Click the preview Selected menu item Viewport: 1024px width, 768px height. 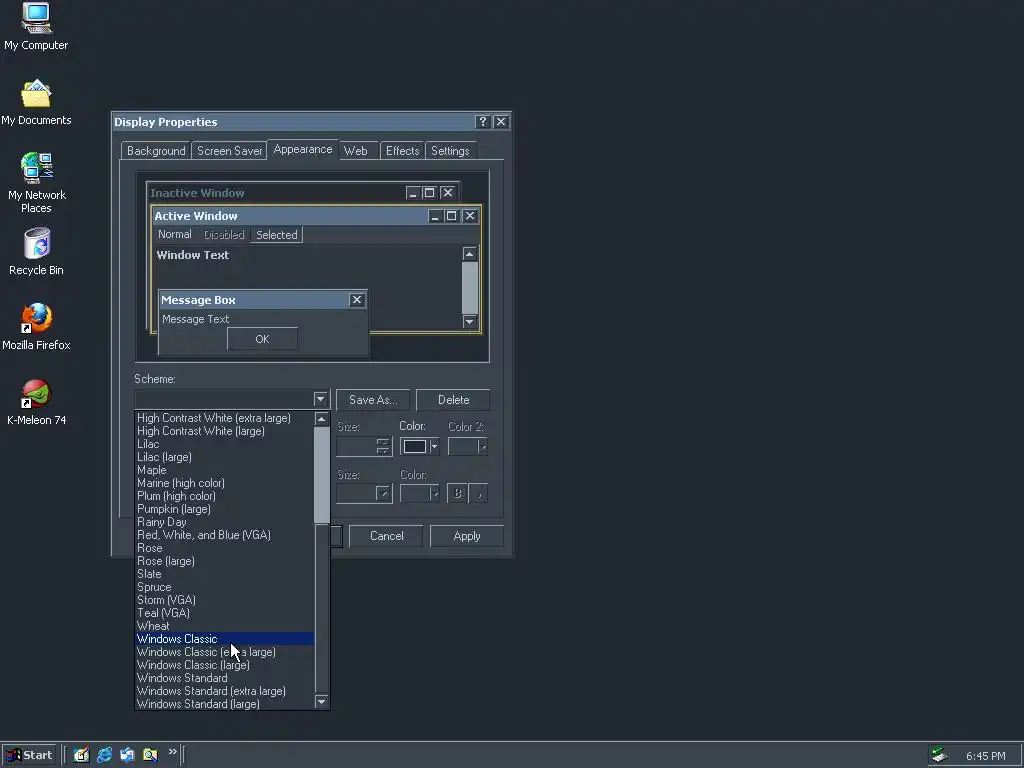point(276,234)
